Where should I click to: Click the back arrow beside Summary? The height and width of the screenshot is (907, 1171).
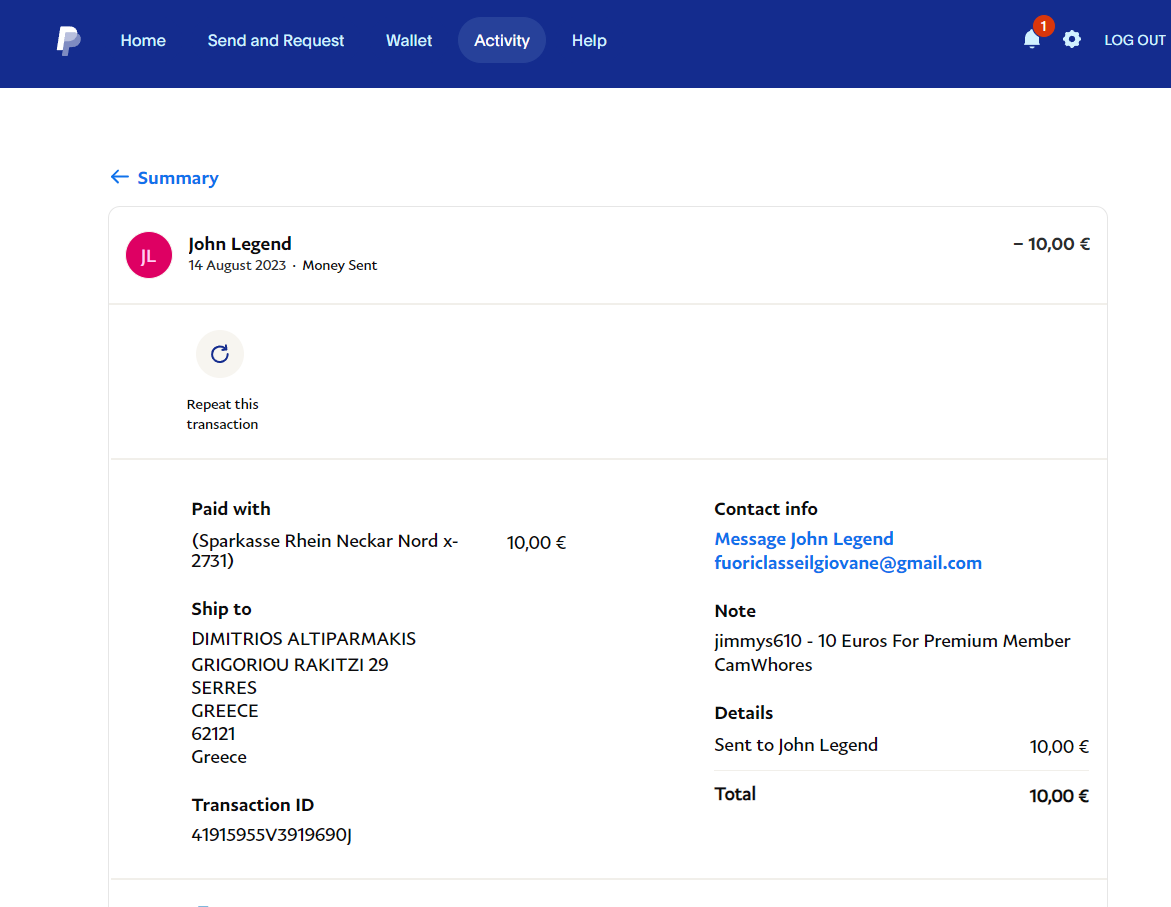pyautogui.click(x=119, y=177)
